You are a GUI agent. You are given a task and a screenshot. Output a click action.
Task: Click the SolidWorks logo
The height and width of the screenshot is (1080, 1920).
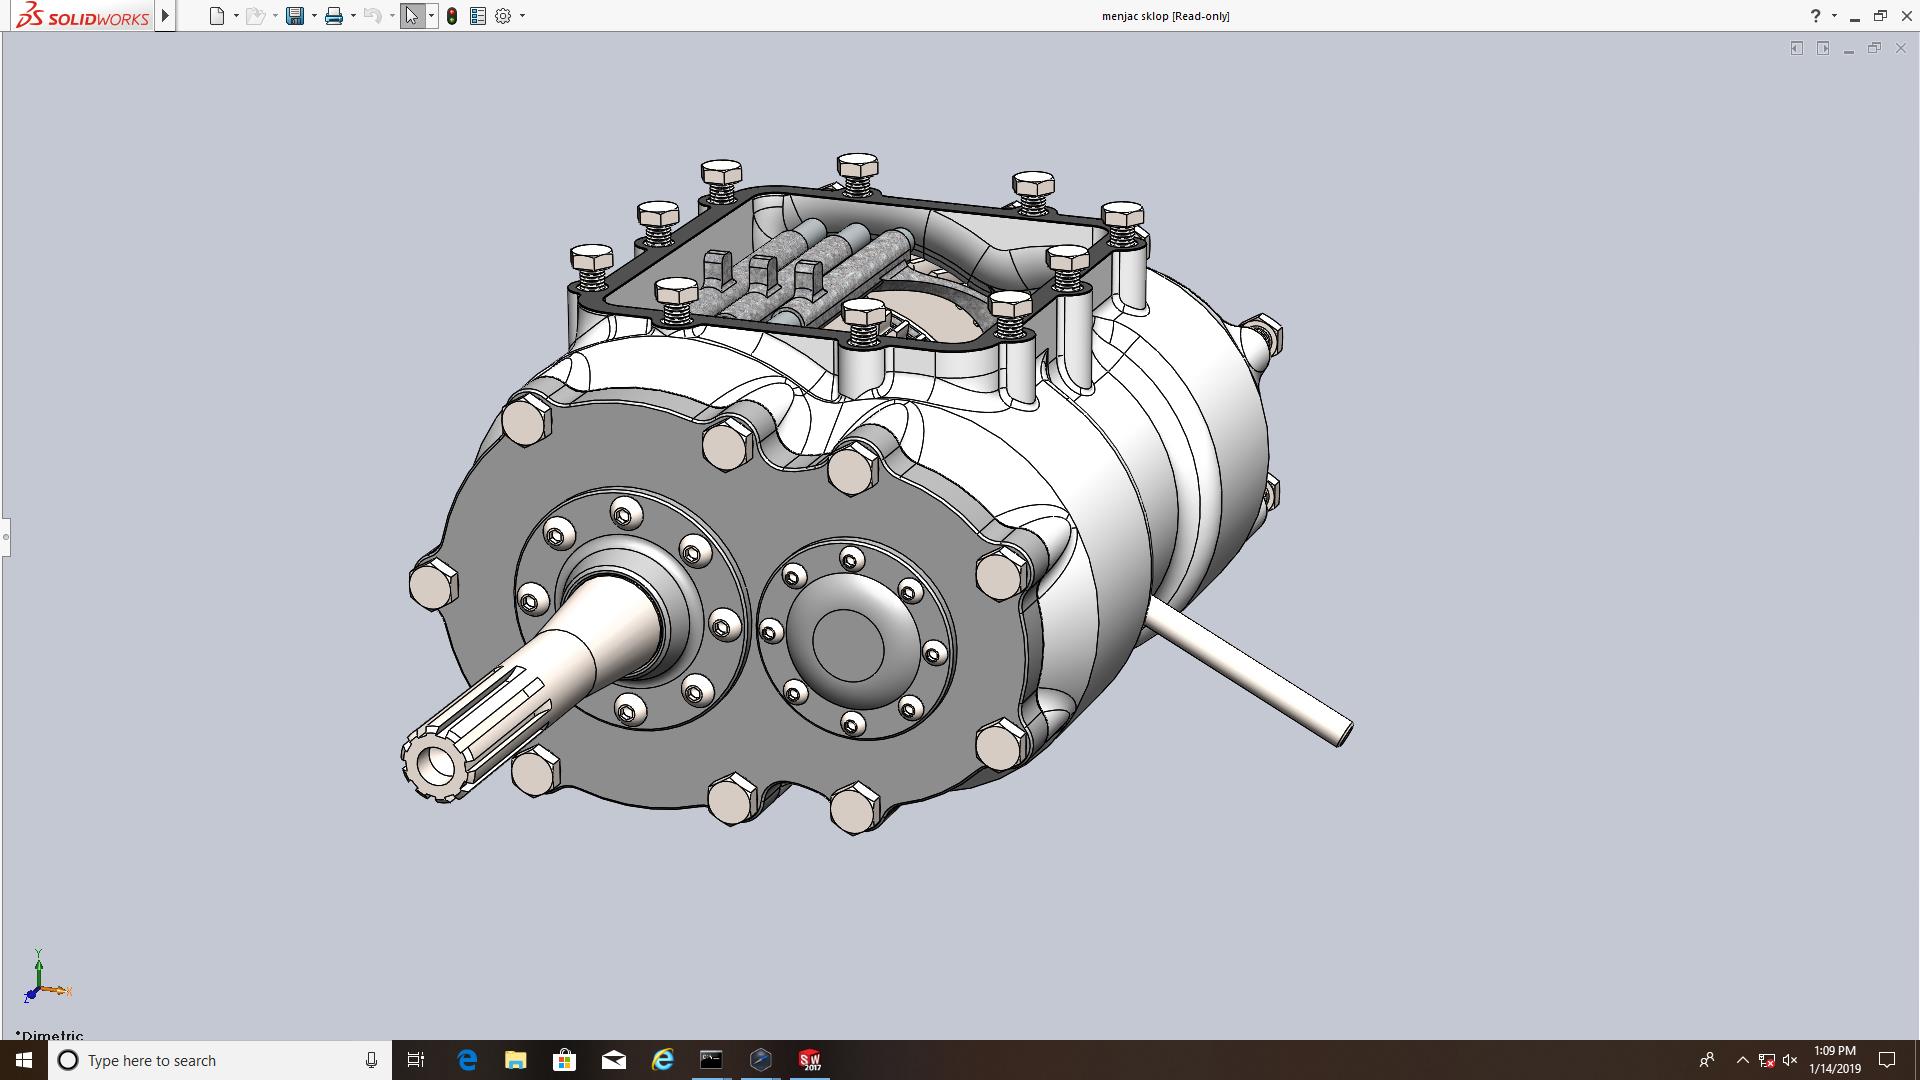83,16
